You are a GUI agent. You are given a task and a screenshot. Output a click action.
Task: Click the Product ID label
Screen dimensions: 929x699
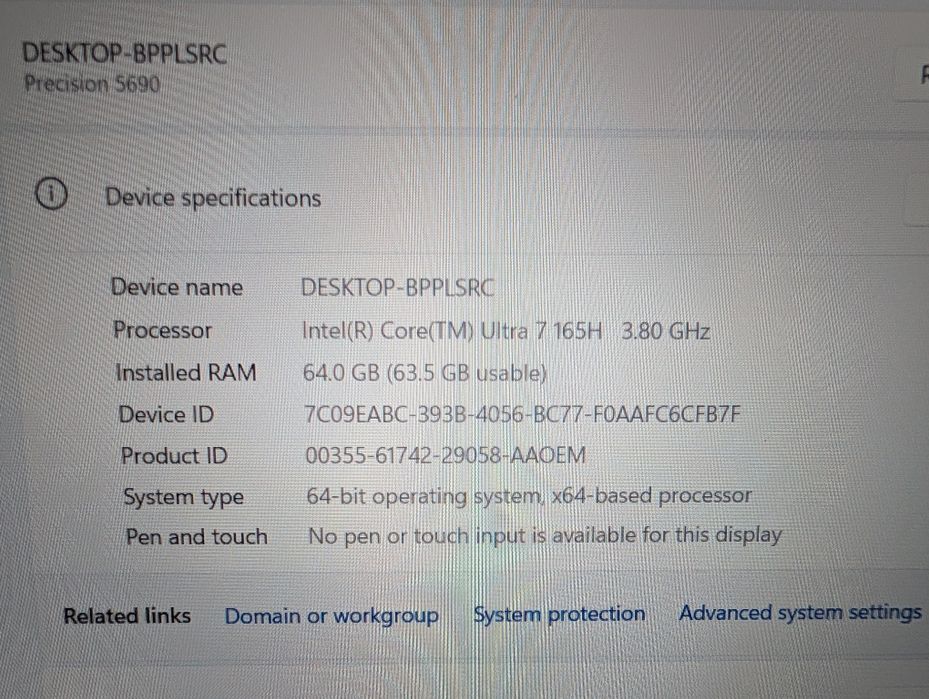pyautogui.click(x=174, y=456)
